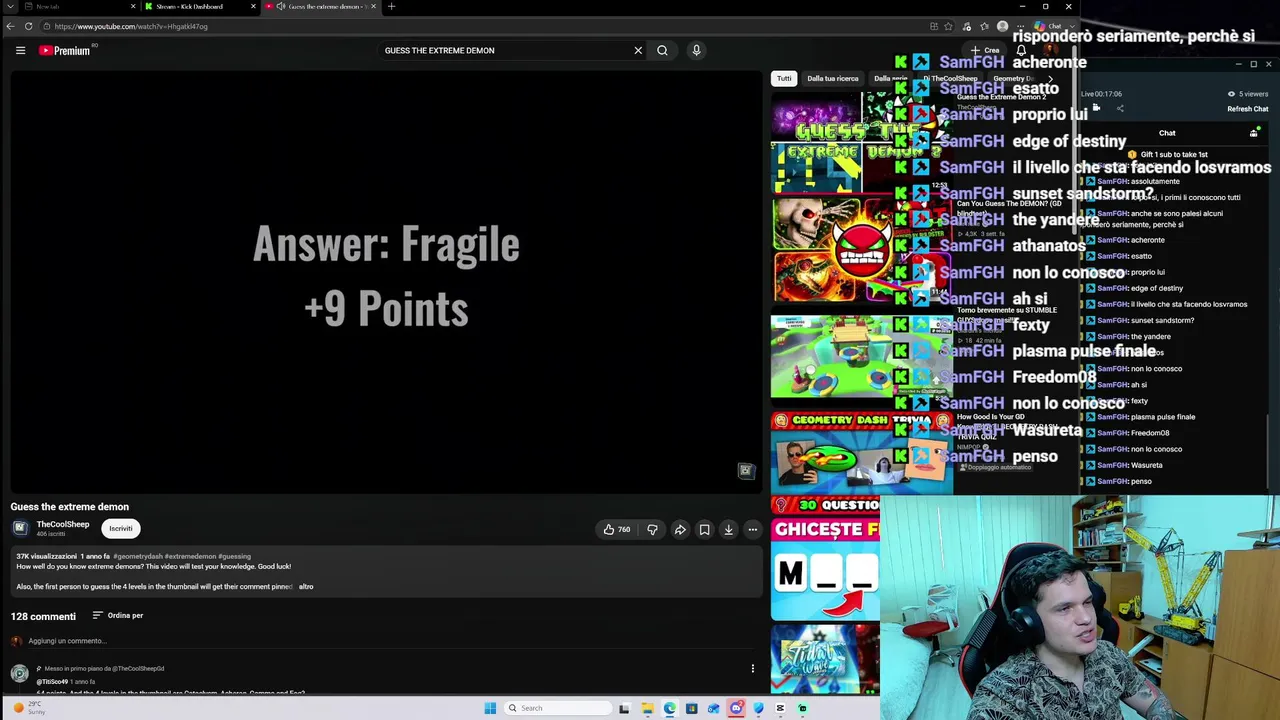This screenshot has width=1280, height=720.
Task: Click the 128 commenti count
Action: (x=43, y=616)
